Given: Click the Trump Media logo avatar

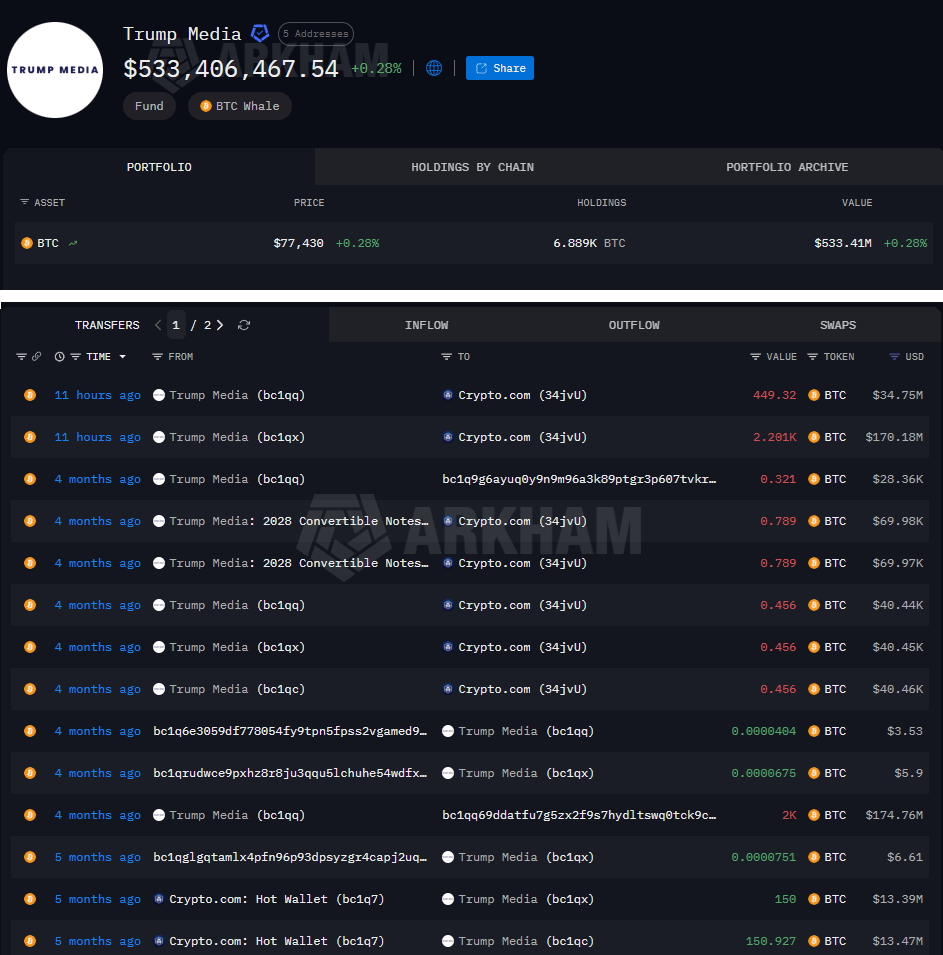Looking at the screenshot, I should [x=55, y=70].
